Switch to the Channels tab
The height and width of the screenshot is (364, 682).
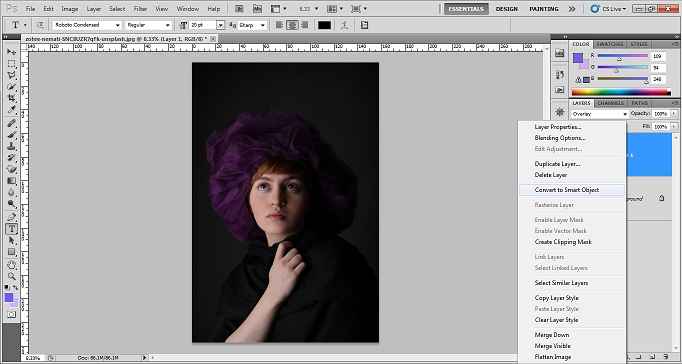611,103
